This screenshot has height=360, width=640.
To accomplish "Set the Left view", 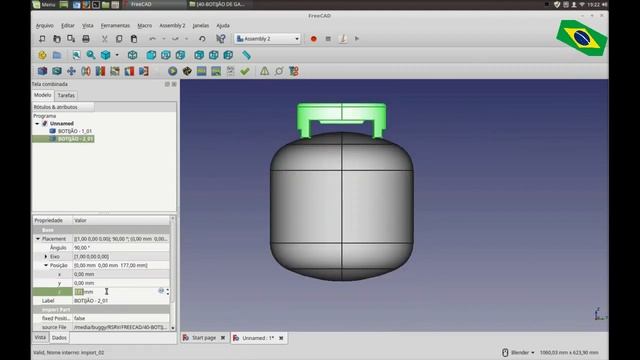I will pyautogui.click(x=228, y=55).
